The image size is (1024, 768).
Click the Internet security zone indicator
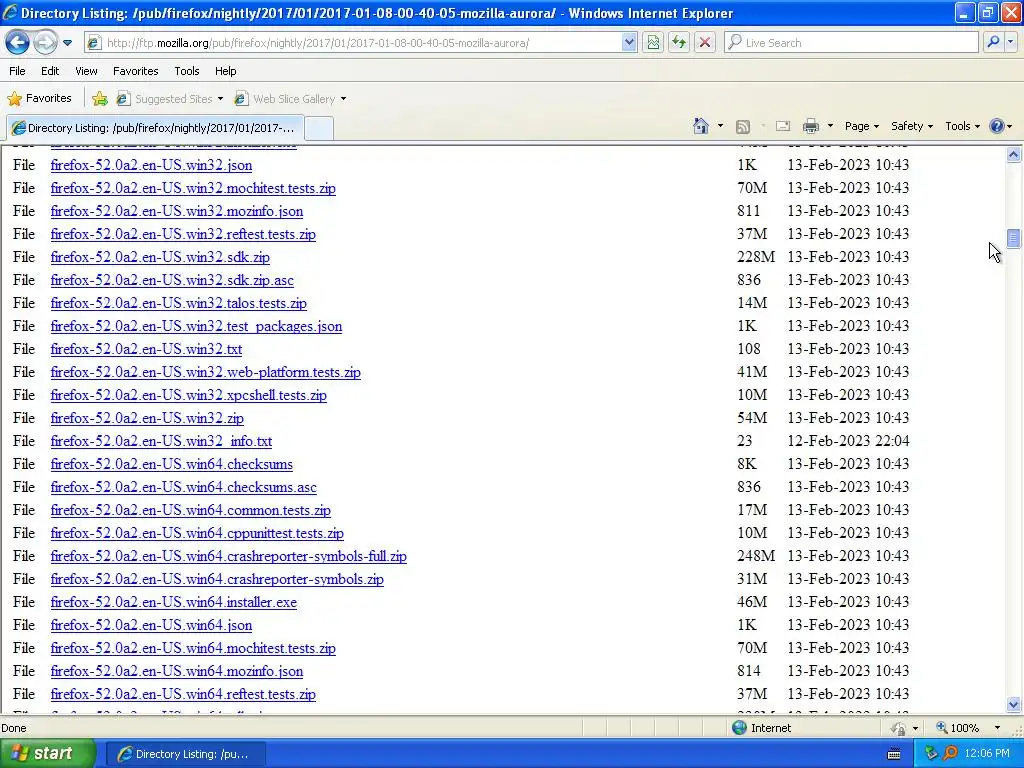pyautogui.click(x=761, y=728)
